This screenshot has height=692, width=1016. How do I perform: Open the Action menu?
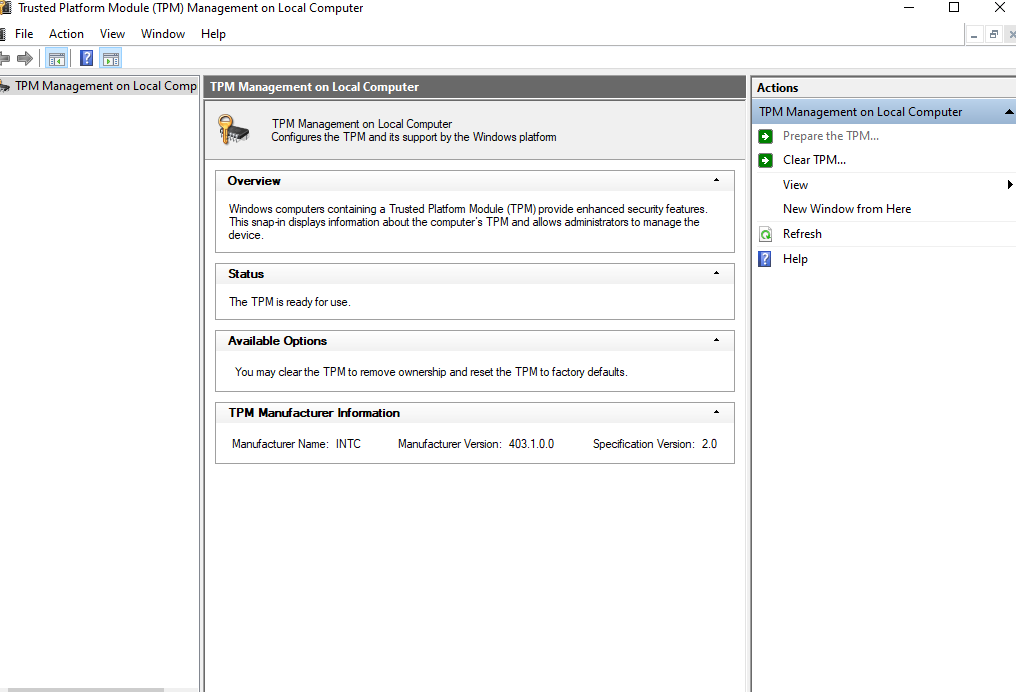pos(66,34)
